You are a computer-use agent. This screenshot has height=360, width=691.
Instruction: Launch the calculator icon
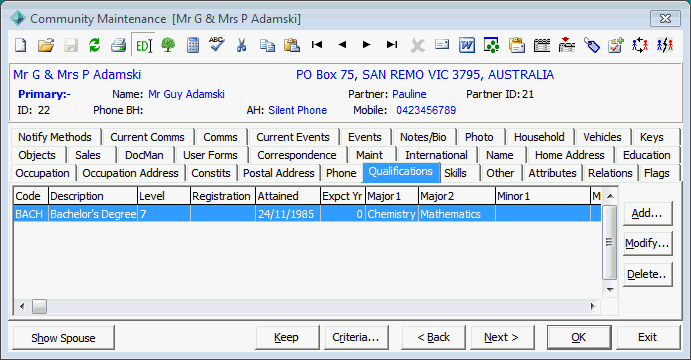pos(193,45)
